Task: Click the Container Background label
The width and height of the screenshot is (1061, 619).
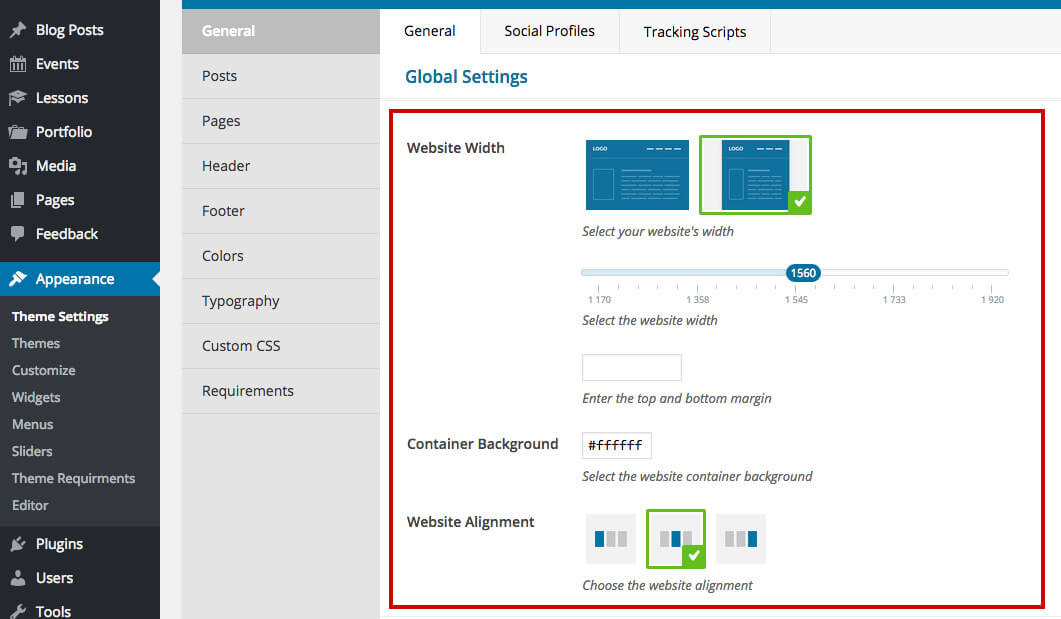Action: pos(482,444)
